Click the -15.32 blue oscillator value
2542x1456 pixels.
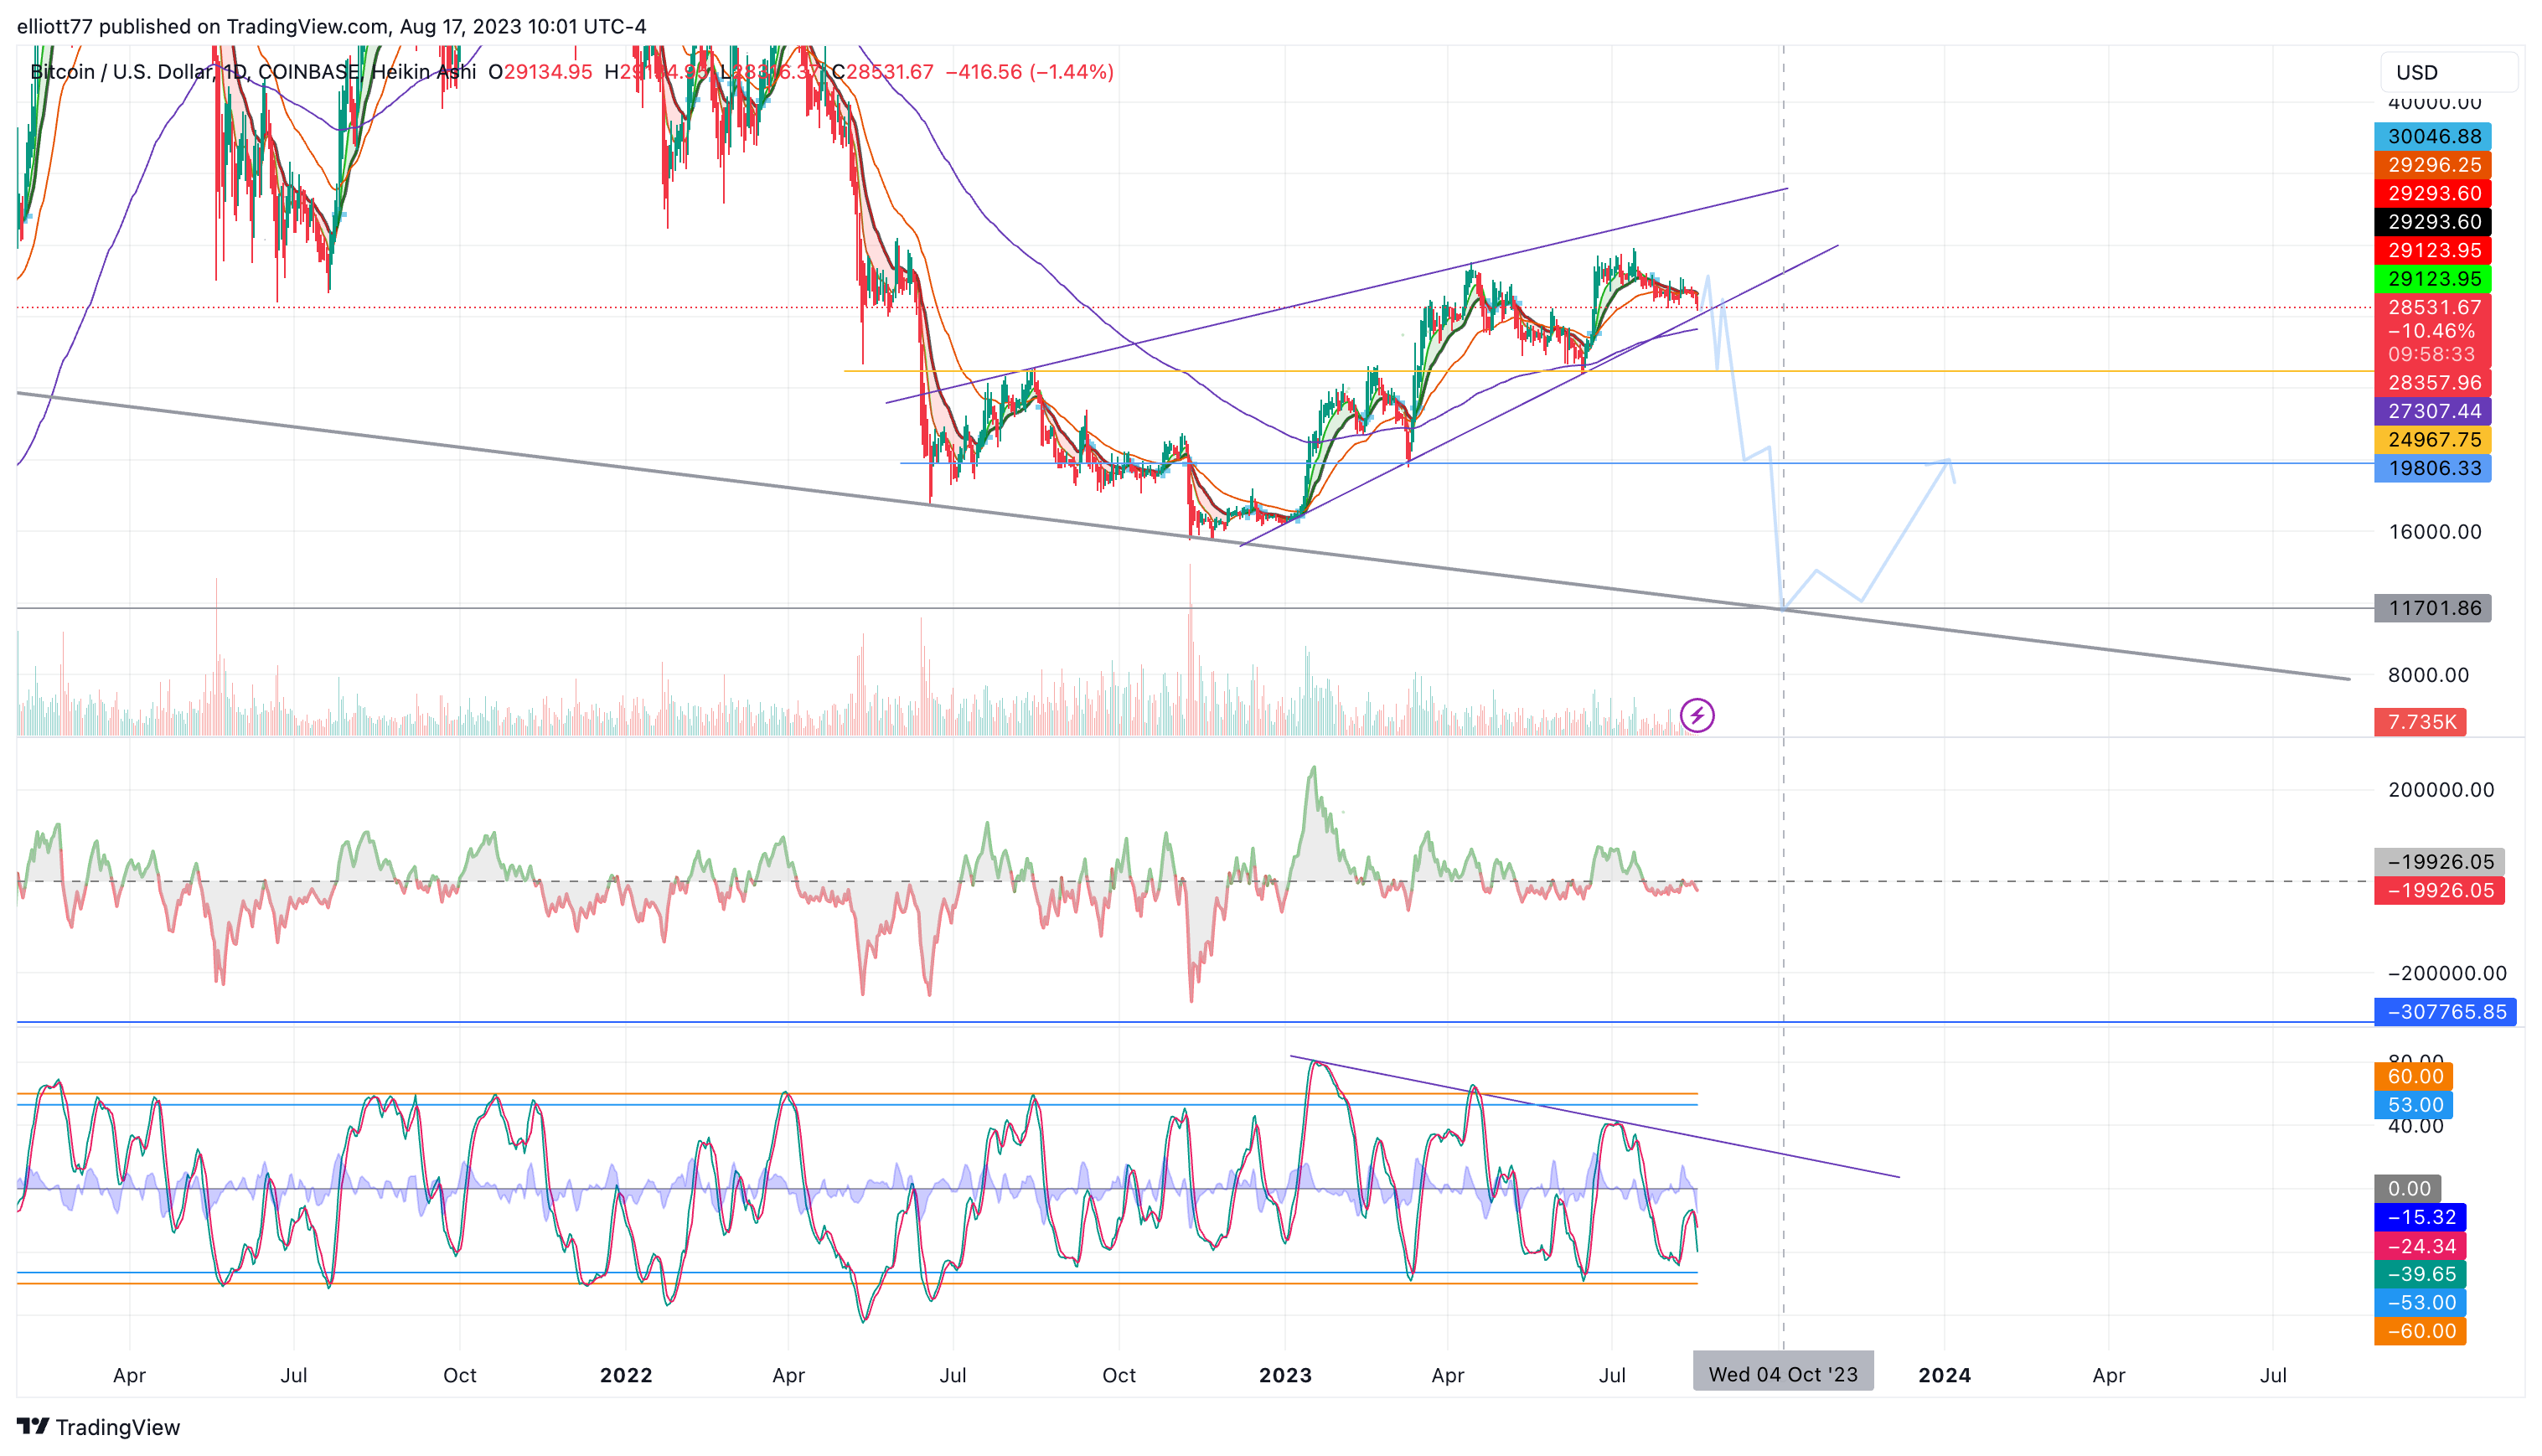click(2420, 1217)
